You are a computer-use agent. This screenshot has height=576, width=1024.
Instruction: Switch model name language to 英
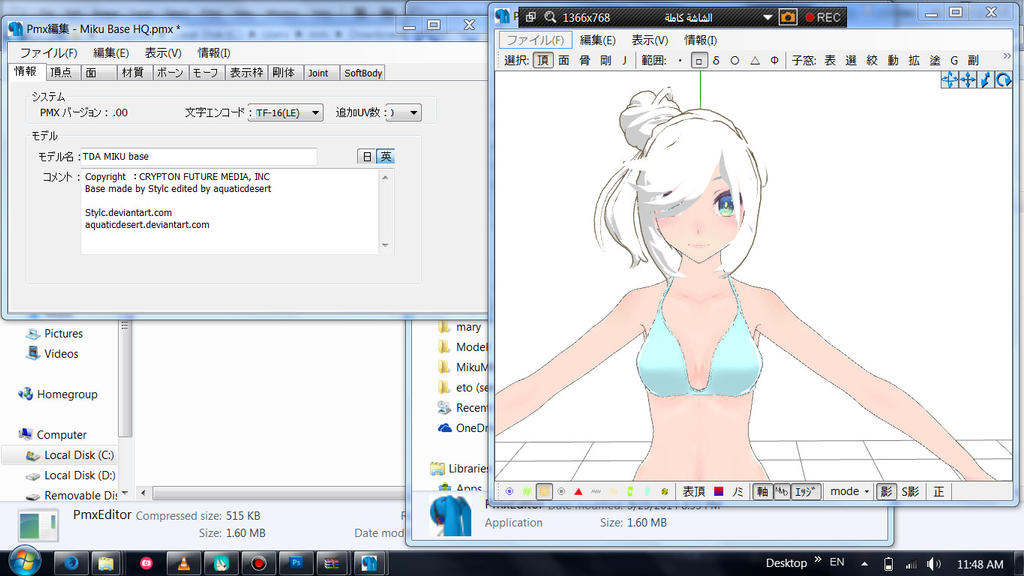[x=385, y=156]
